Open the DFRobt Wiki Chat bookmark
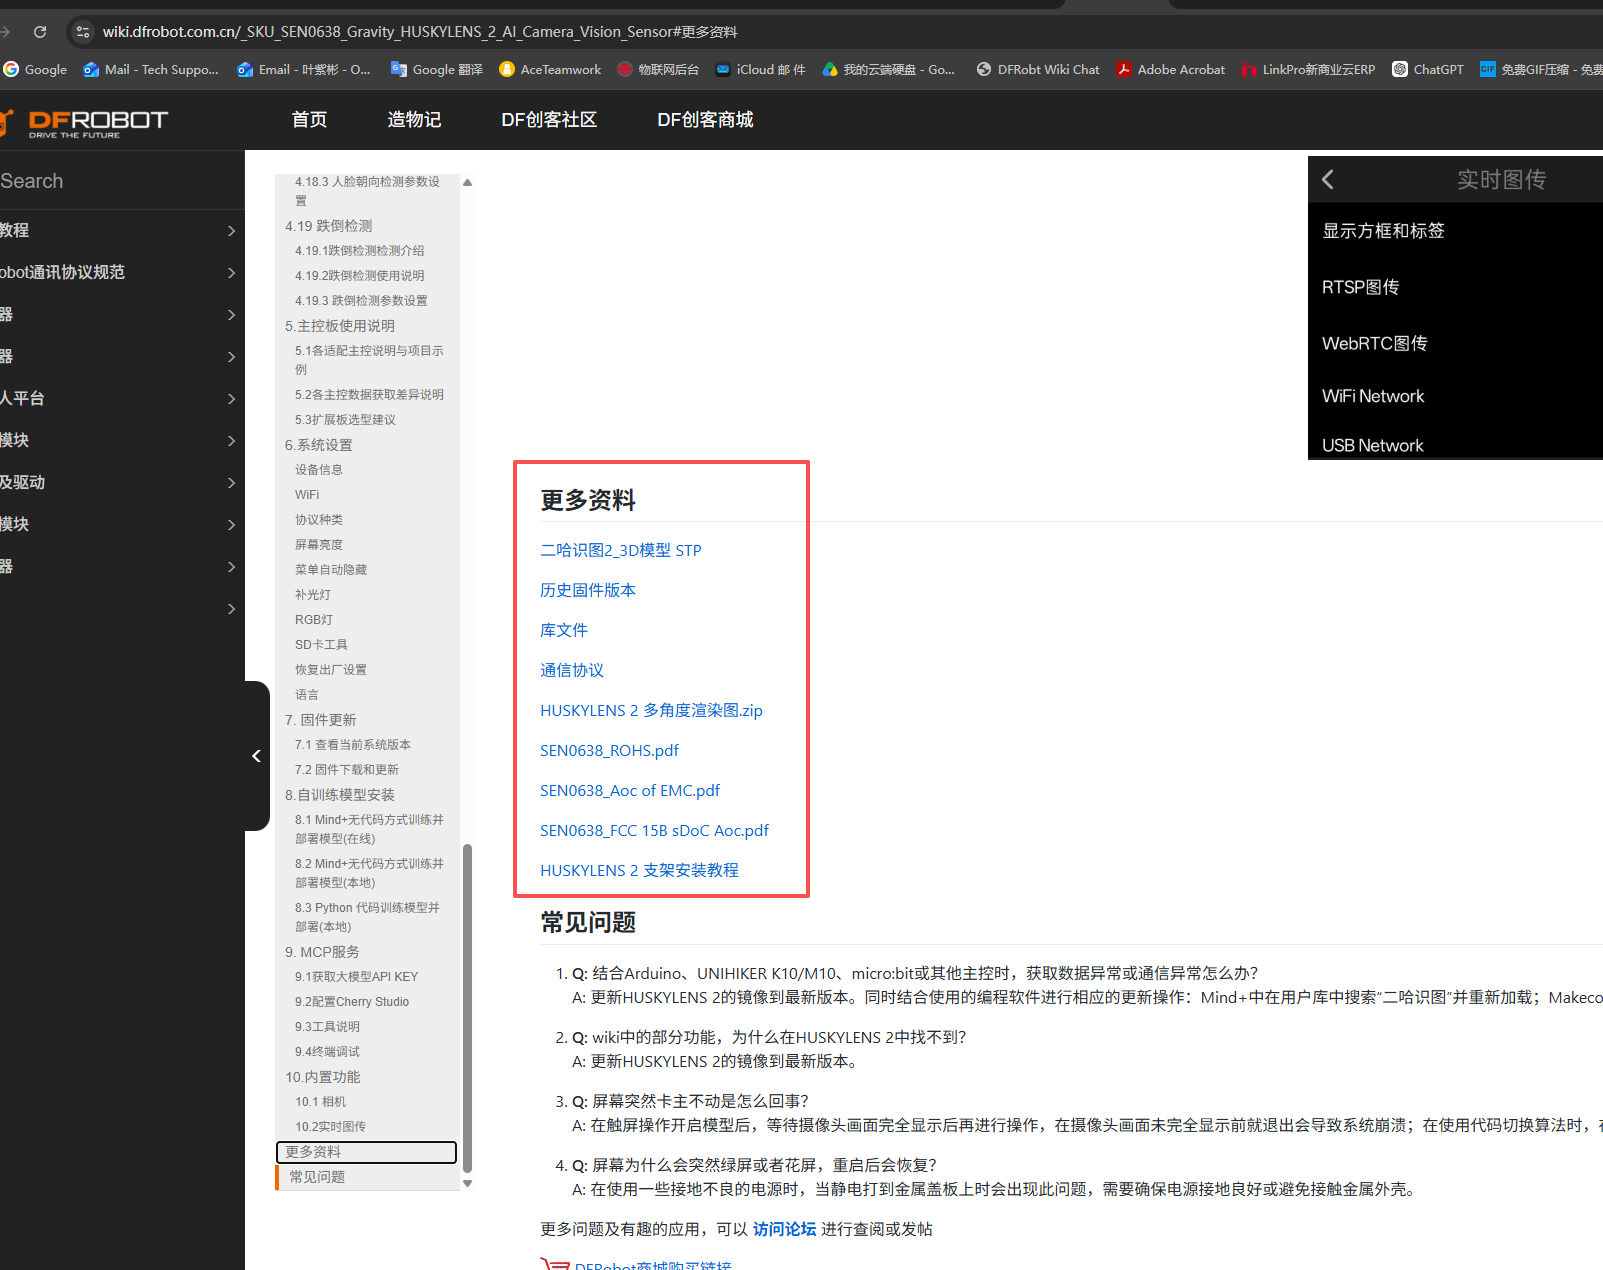Screen dimensions: 1603x1270 tap(1038, 69)
